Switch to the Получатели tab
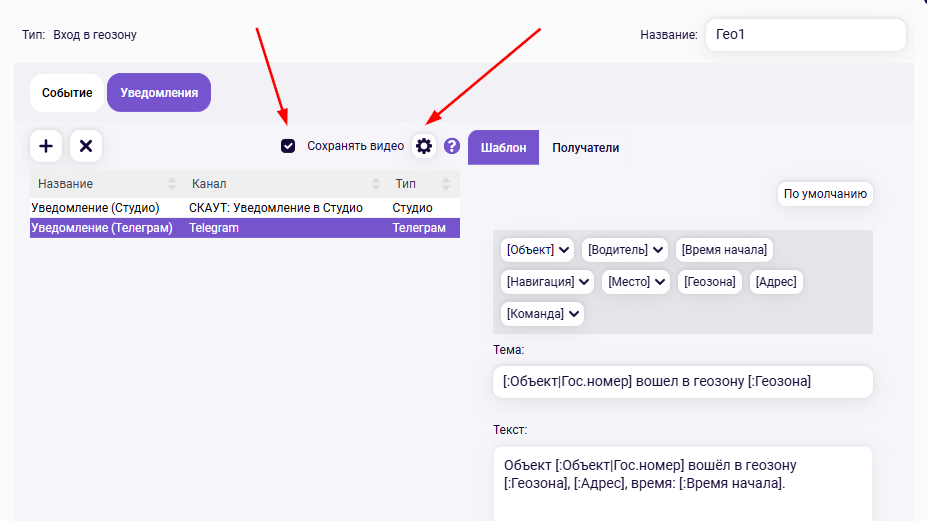927x521 pixels. tap(585, 148)
